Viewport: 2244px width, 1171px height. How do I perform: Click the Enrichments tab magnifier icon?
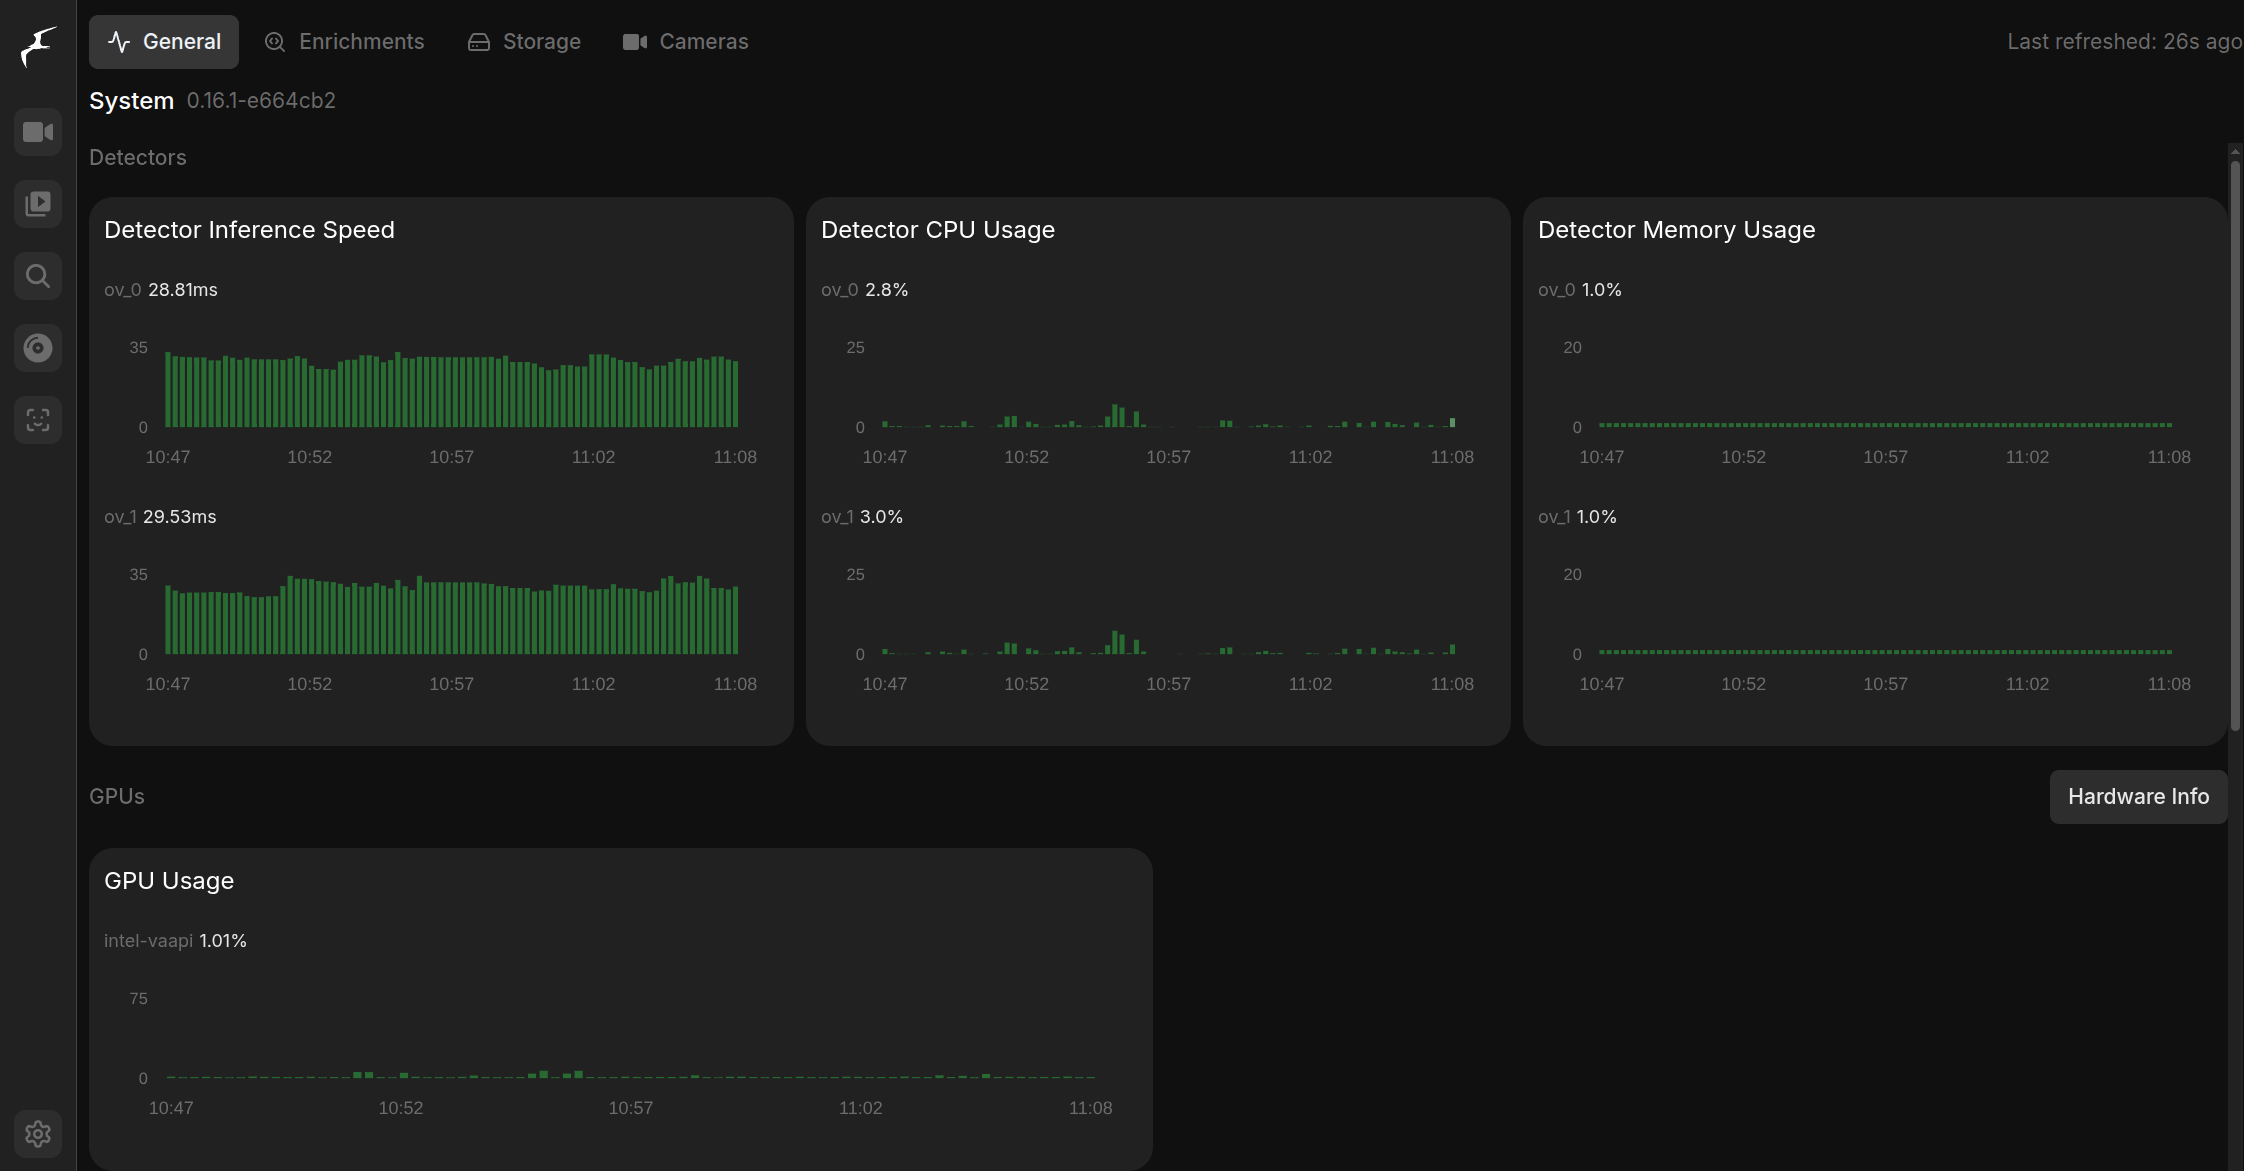[x=275, y=42]
